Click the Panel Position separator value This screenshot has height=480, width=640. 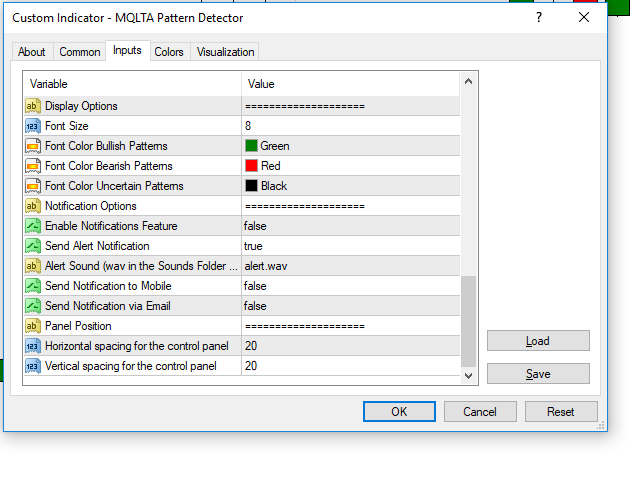305,327
